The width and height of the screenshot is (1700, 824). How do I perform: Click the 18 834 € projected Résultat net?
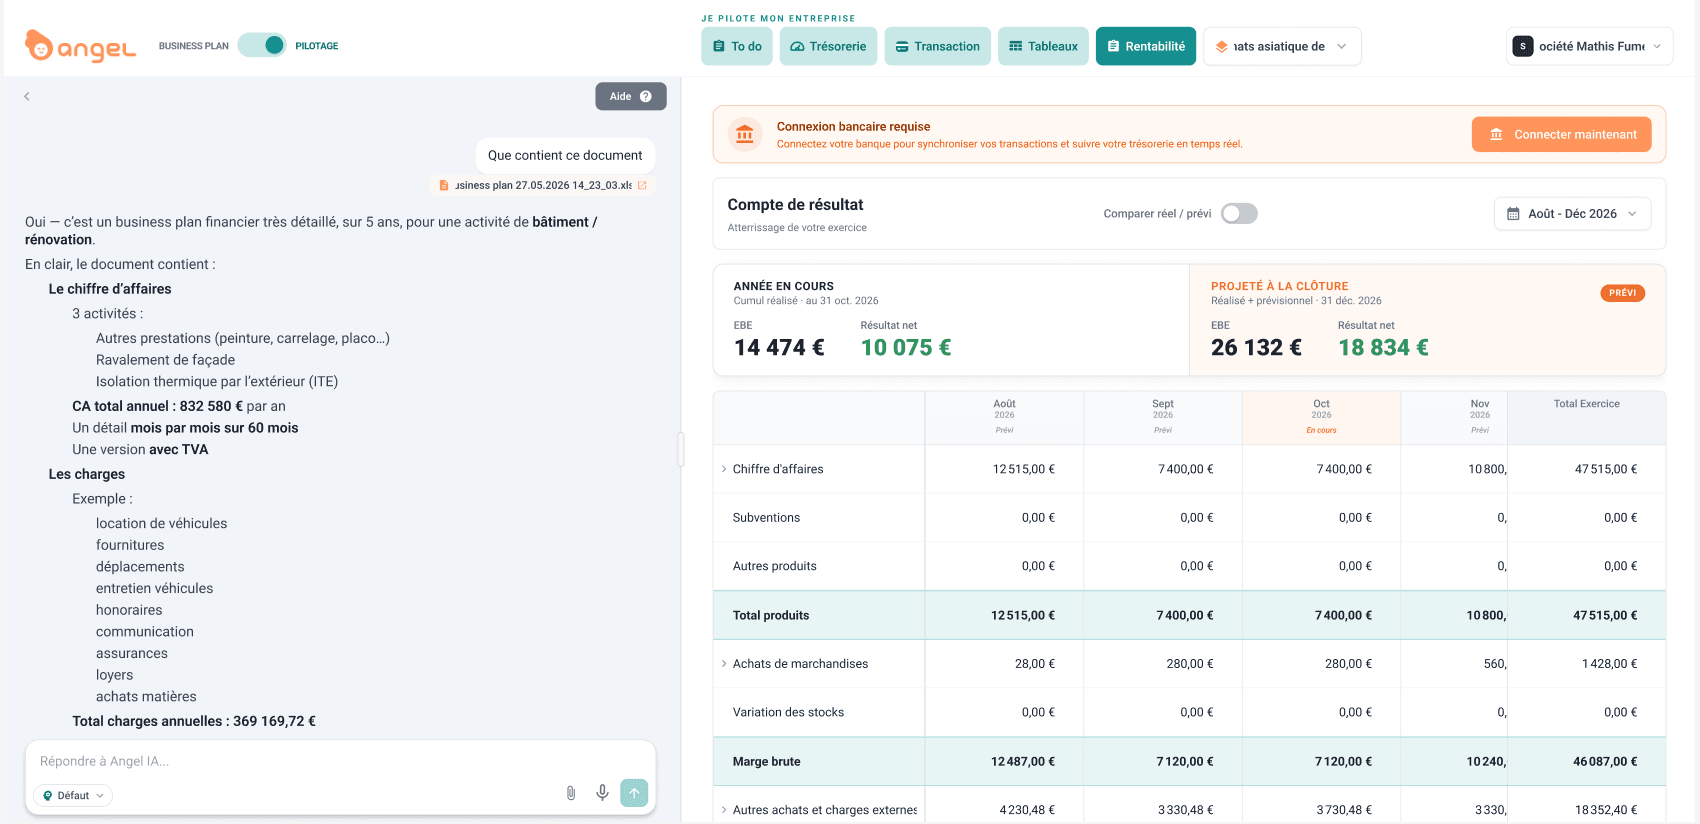pos(1383,347)
